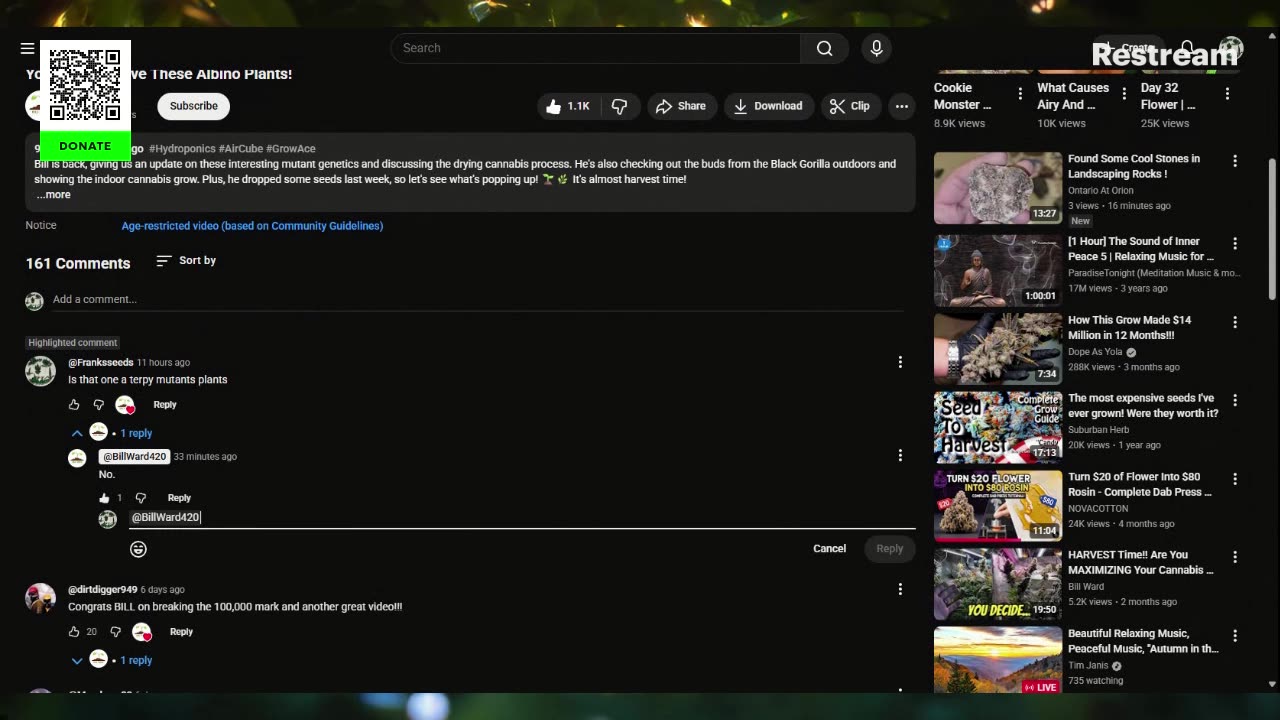Open menu for "Day 32 Flower" video
Viewport: 1280px width, 720px height.
1227,94
